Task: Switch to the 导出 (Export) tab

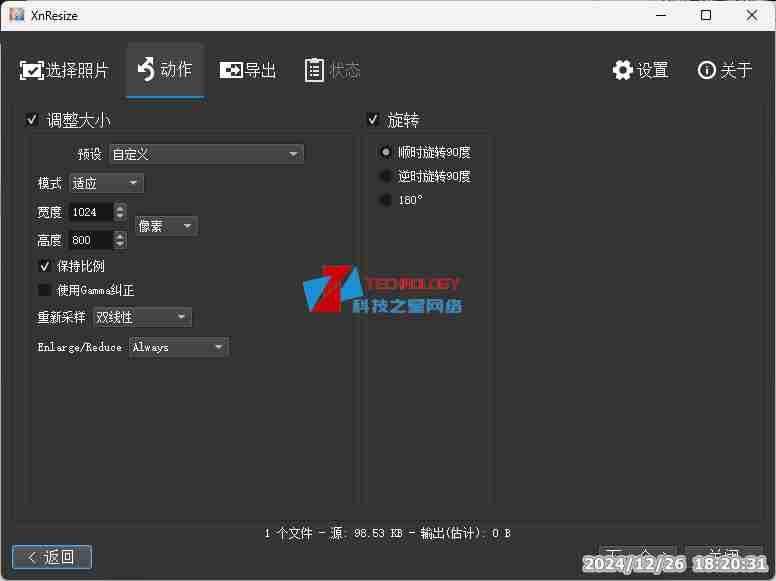Action: pos(248,70)
